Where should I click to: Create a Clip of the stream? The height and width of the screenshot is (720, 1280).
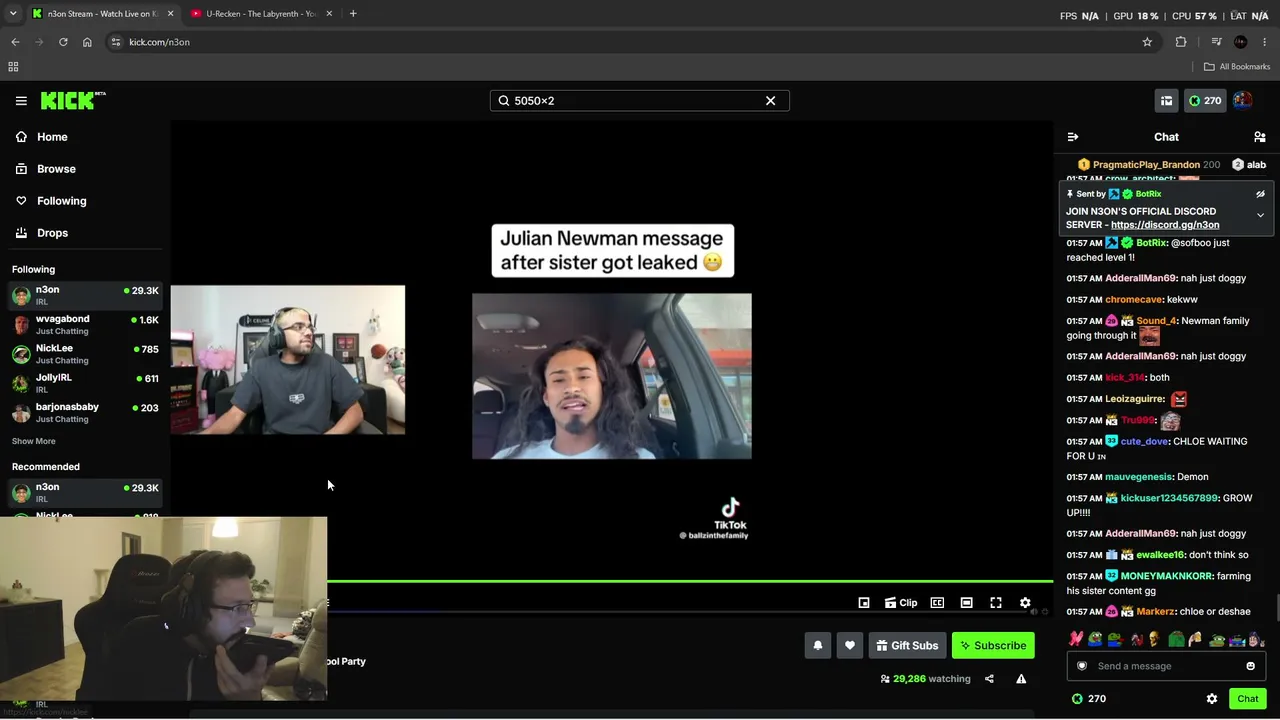(x=901, y=603)
